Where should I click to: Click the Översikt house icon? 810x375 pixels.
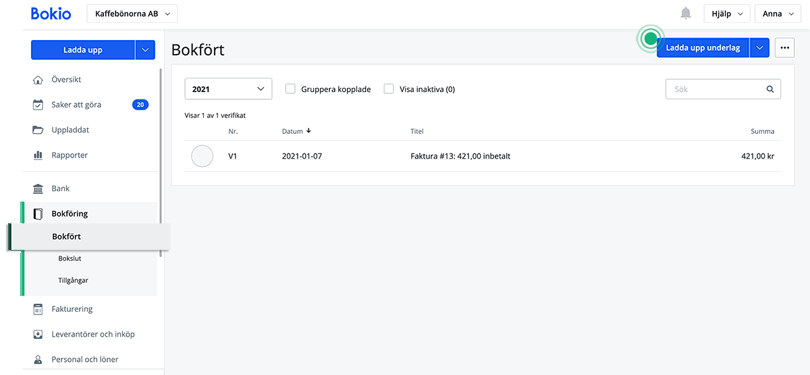tap(38, 80)
